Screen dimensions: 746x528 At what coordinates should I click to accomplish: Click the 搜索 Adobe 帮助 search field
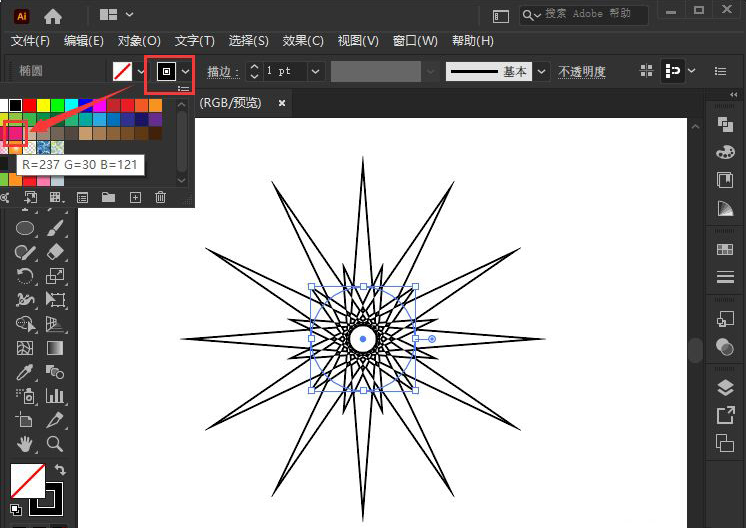point(583,15)
